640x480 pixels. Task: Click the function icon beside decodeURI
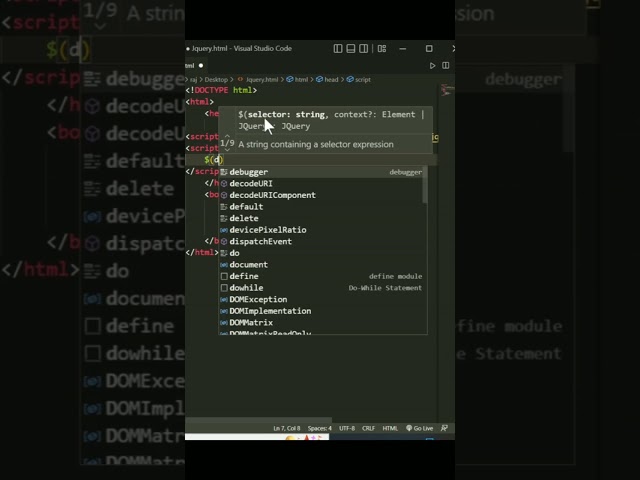point(224,184)
